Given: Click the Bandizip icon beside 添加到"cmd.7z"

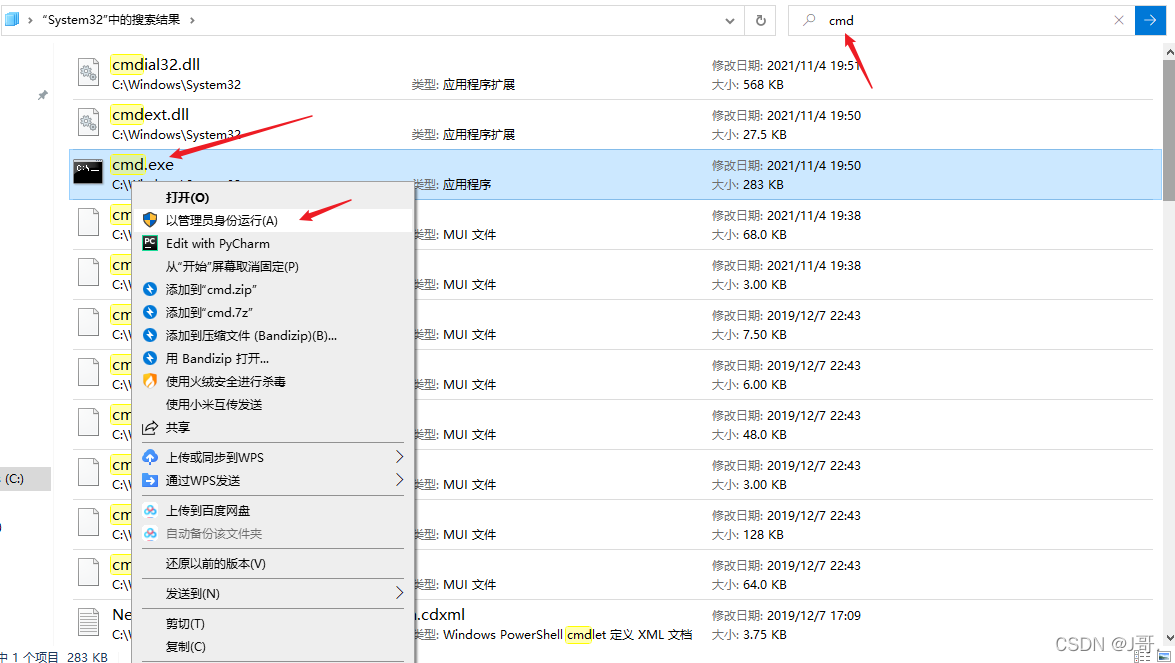Looking at the screenshot, I should coord(150,312).
